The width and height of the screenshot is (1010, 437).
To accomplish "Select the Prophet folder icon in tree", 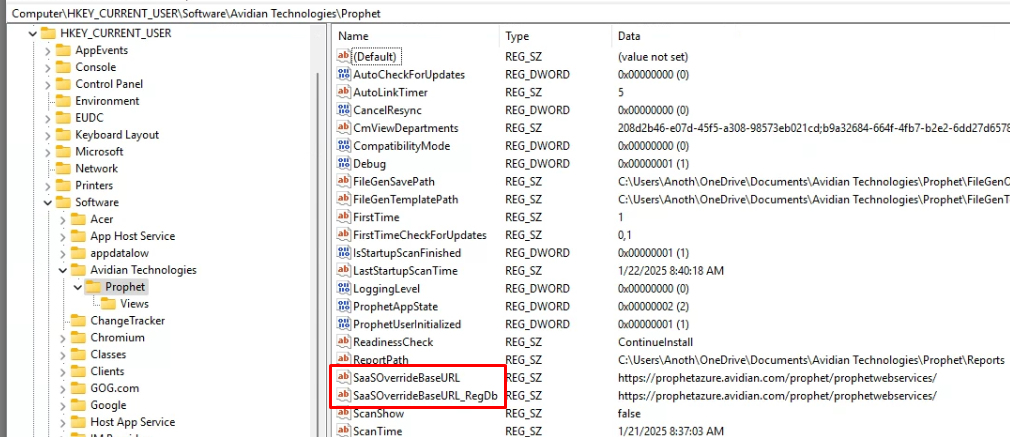I will [93, 287].
